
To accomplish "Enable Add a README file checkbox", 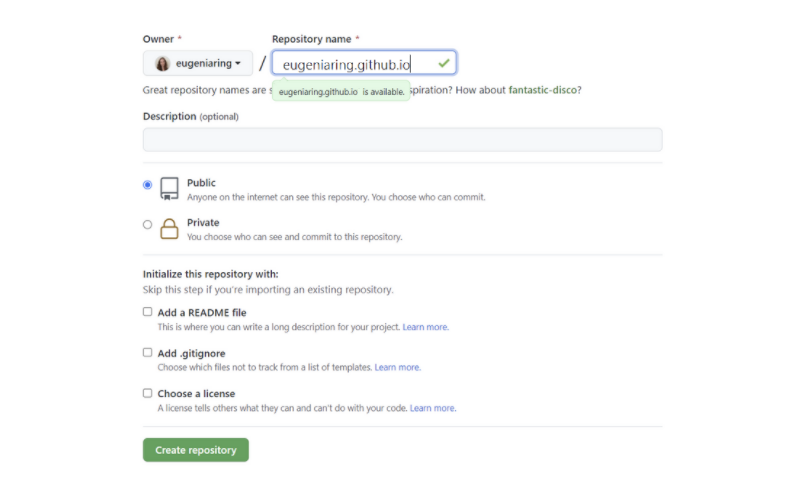I will click(148, 312).
